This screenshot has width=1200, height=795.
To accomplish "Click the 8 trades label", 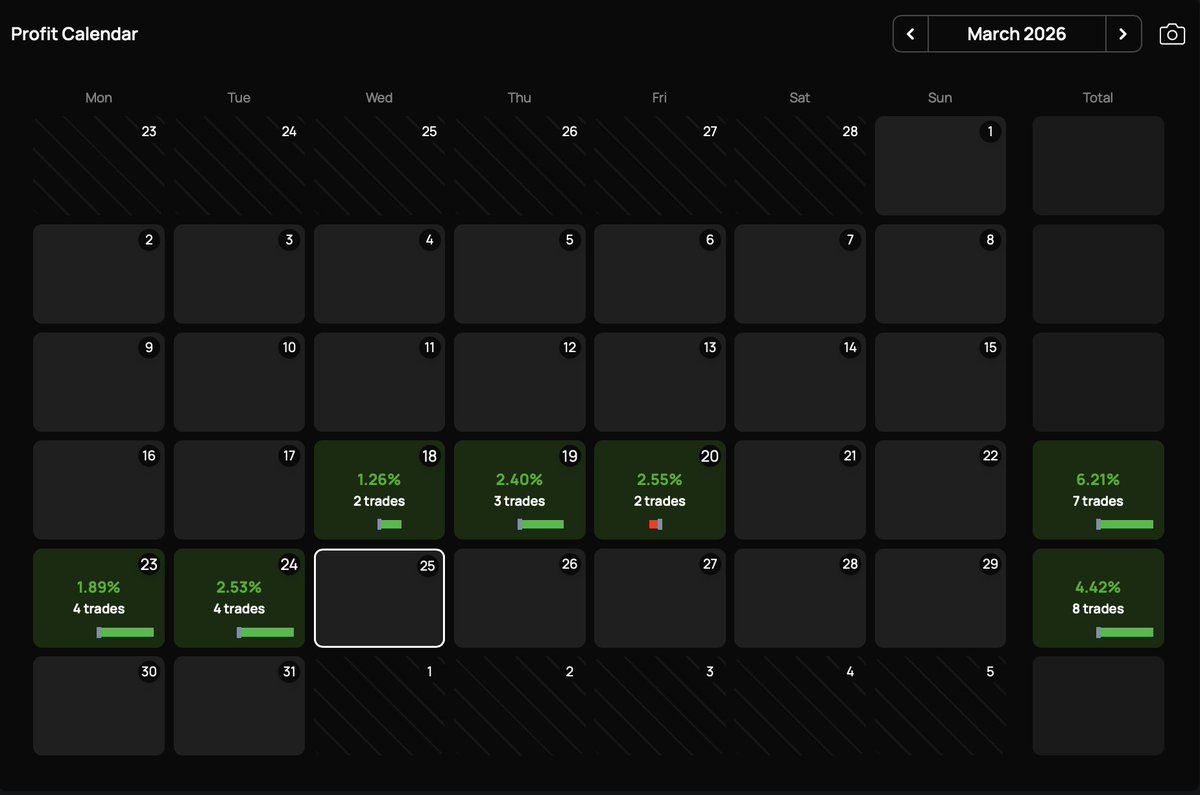I will (x=1098, y=609).
